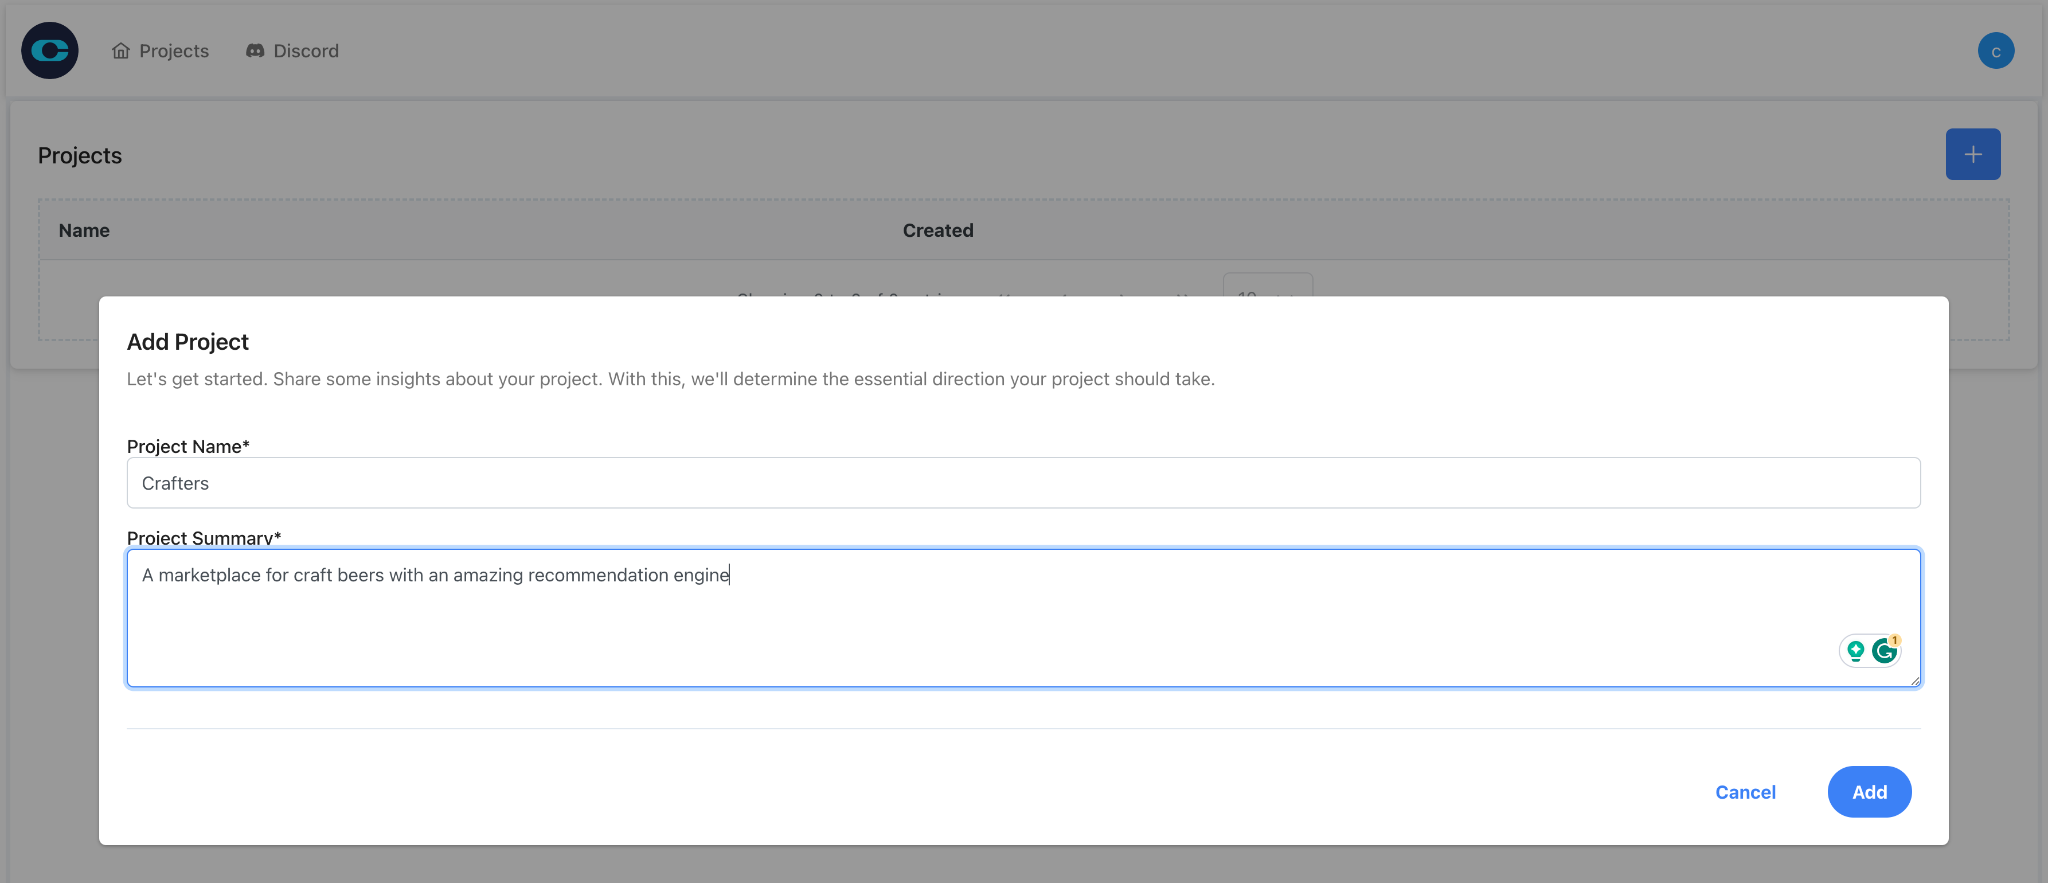Click the home icon beside Projects
2048x883 pixels.
tap(121, 51)
